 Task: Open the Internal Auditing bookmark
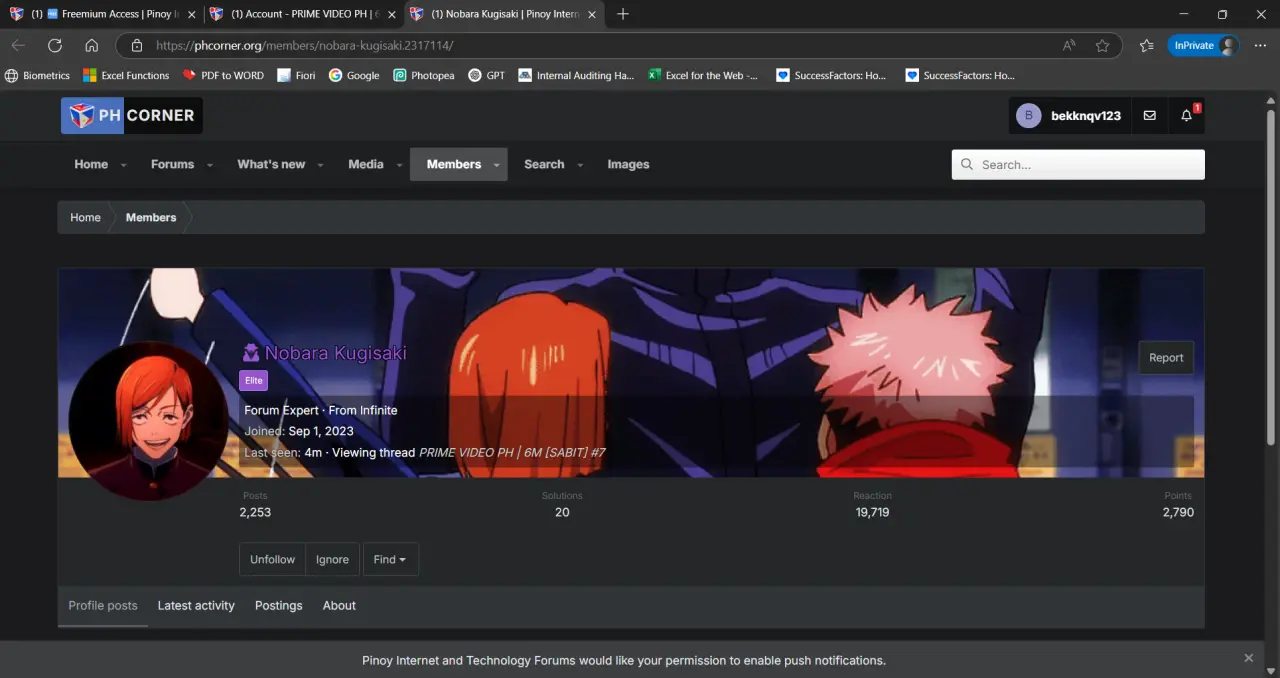(576, 75)
